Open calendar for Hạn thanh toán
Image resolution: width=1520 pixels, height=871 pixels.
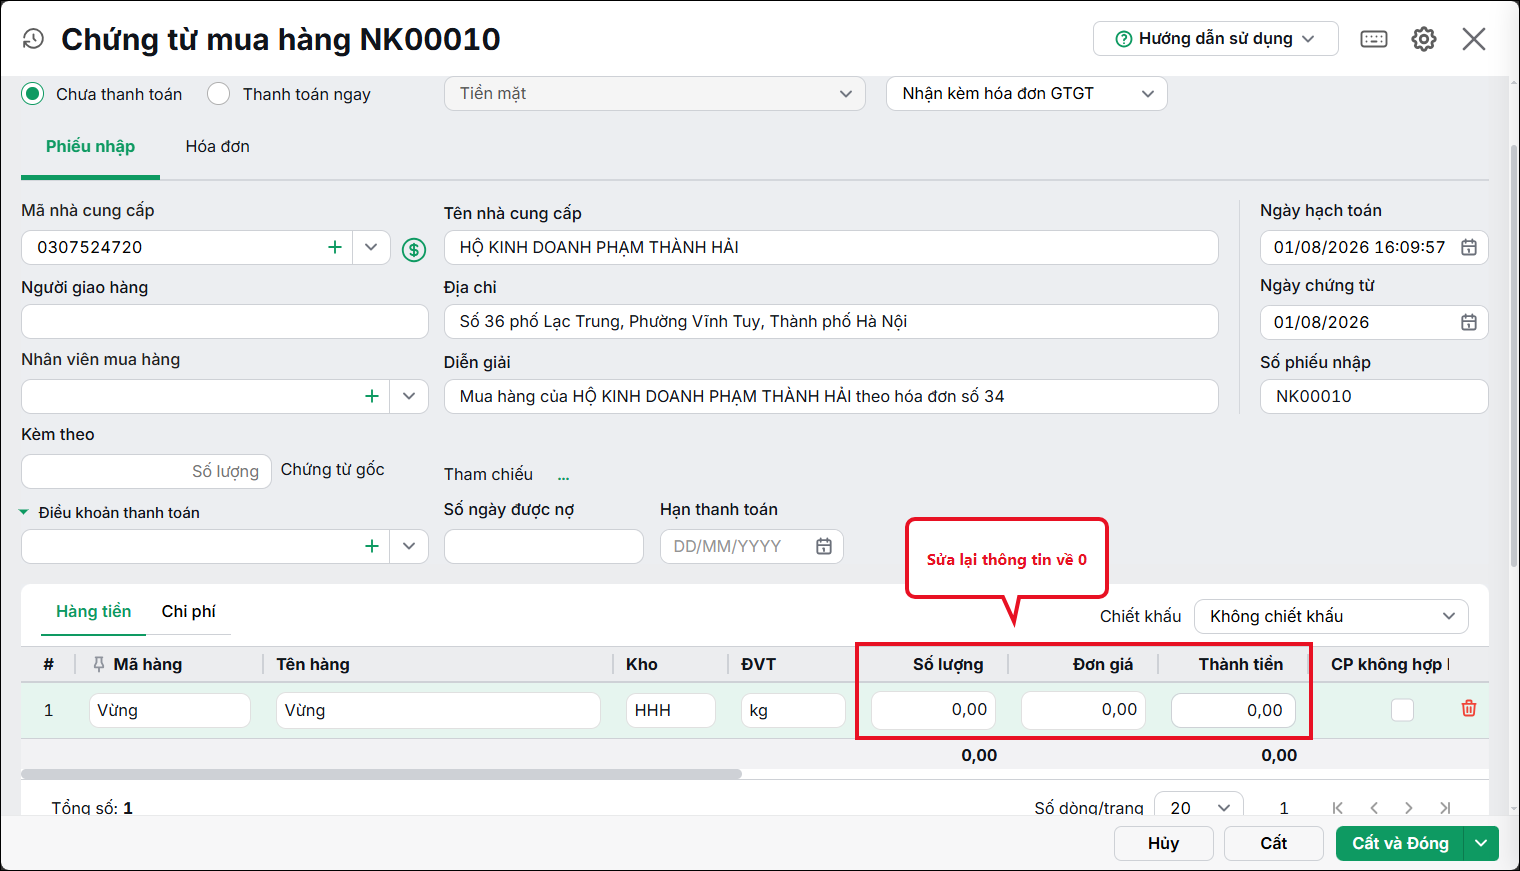point(824,546)
